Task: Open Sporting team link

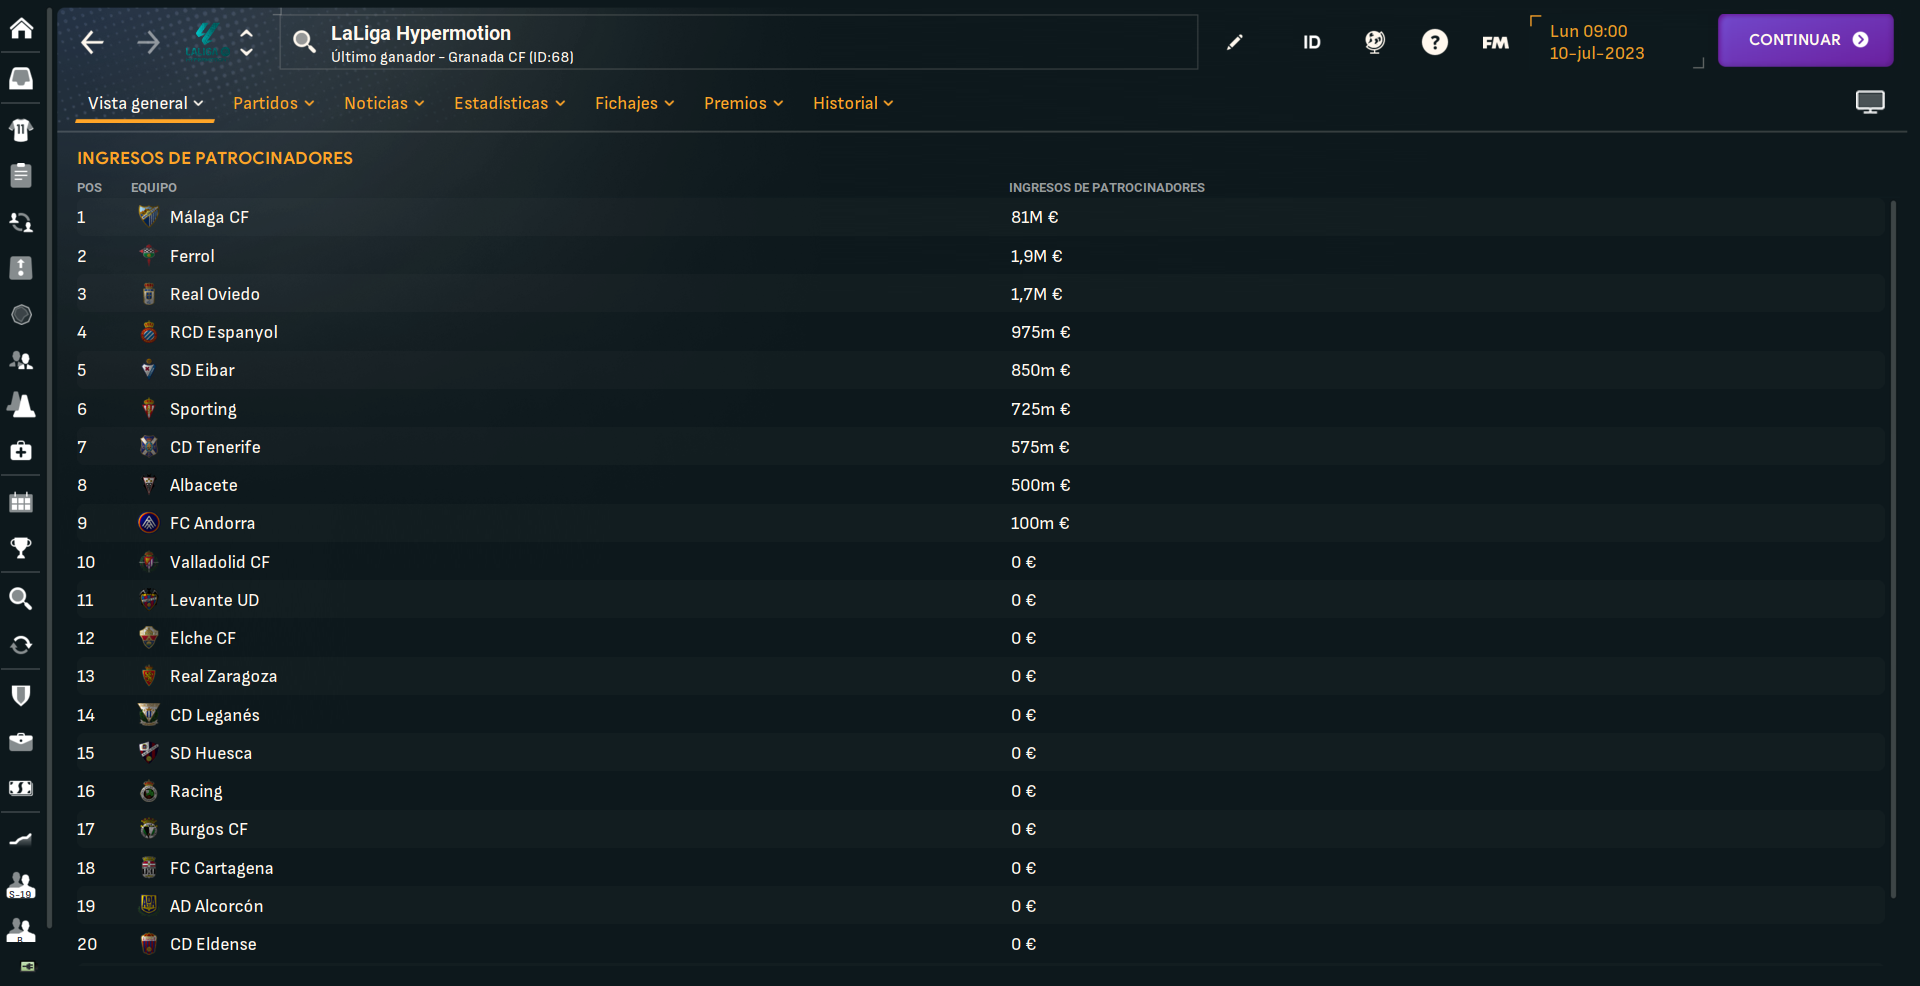Action: (x=203, y=409)
